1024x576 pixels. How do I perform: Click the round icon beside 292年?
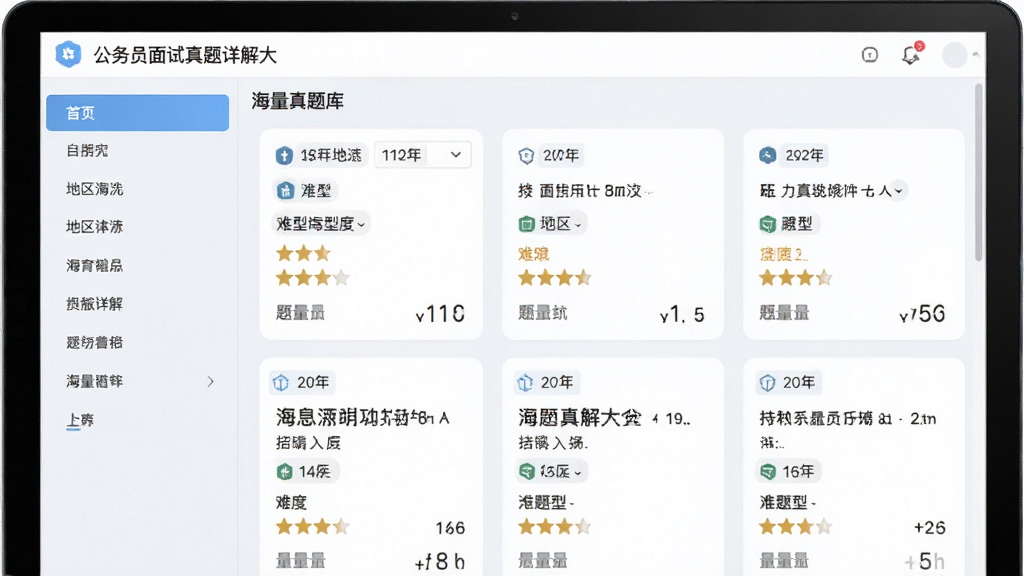768,155
